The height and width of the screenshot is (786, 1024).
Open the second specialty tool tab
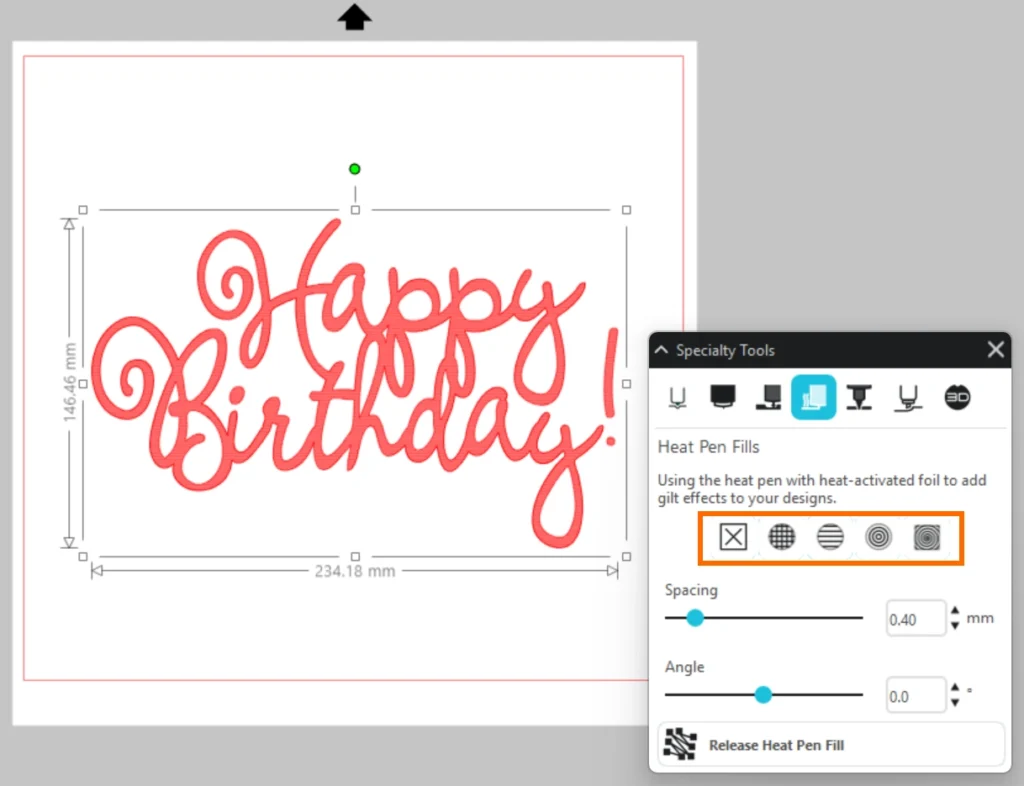coord(721,397)
